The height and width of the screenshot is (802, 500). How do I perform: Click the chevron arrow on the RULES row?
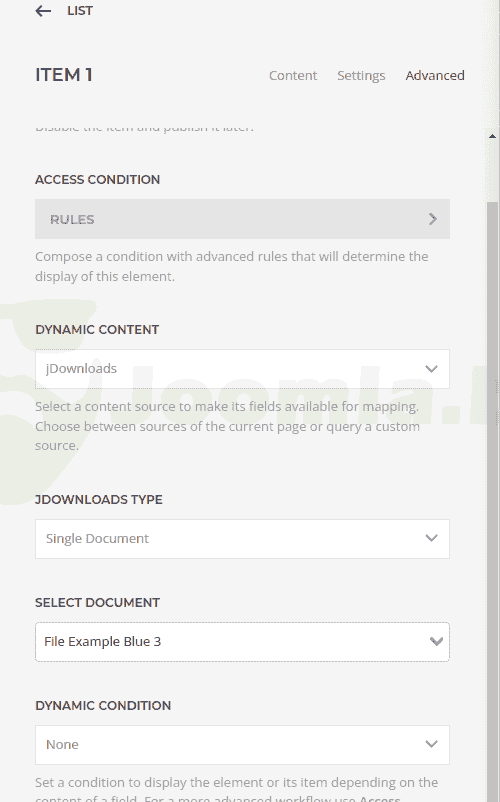(x=433, y=219)
